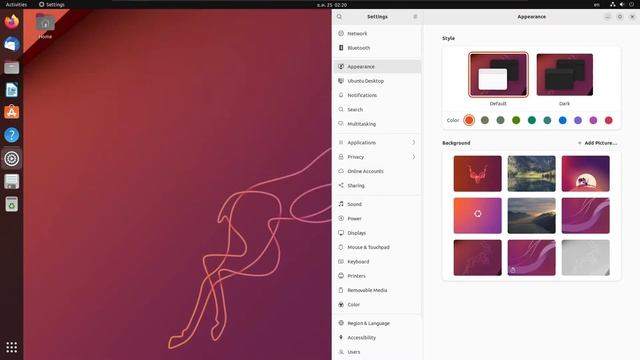Open the Settings hamburger menu
This screenshot has width=640, height=360.
(x=415, y=17)
